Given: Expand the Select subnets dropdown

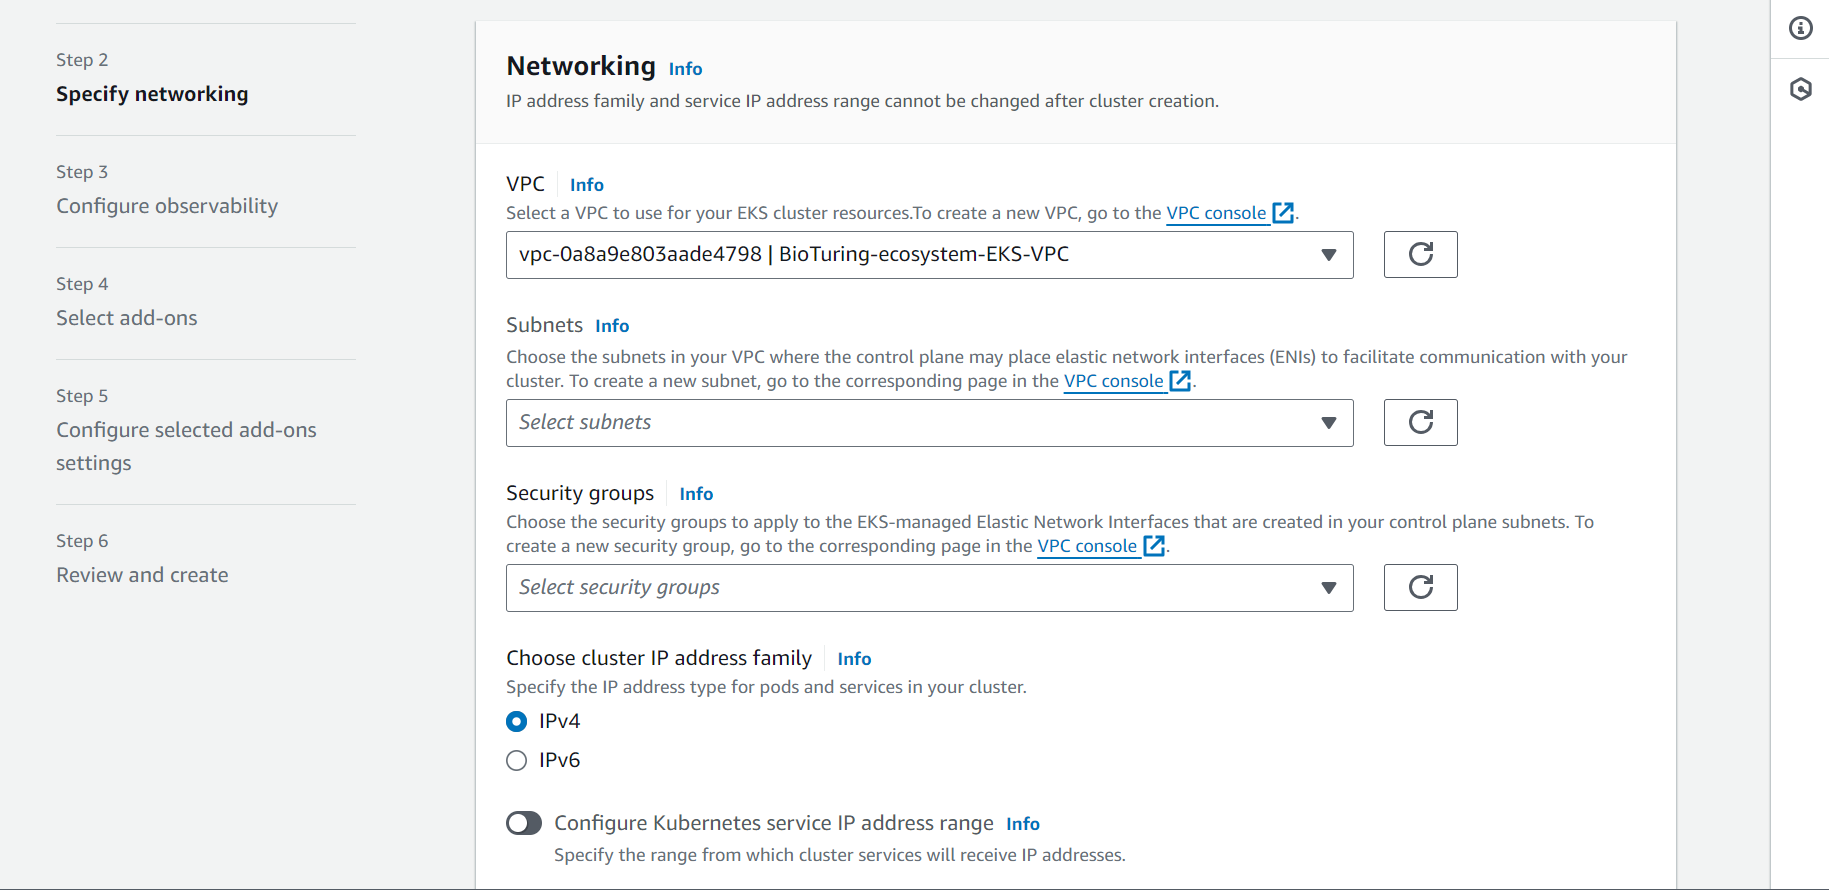Looking at the screenshot, I should 929,423.
